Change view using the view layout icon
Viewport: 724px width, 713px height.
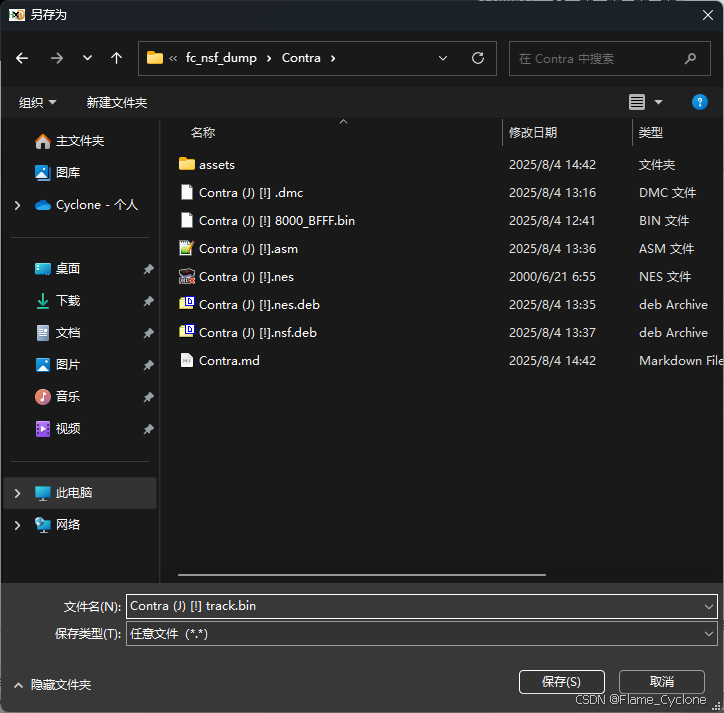[x=637, y=102]
